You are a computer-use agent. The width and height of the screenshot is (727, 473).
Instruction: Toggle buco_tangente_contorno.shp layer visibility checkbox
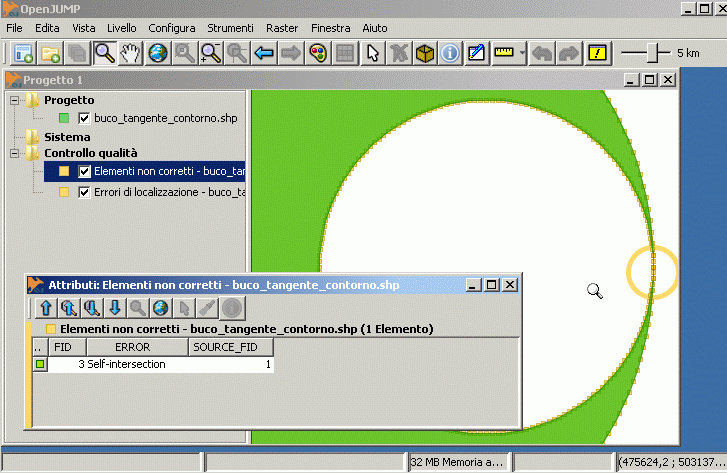(84, 118)
